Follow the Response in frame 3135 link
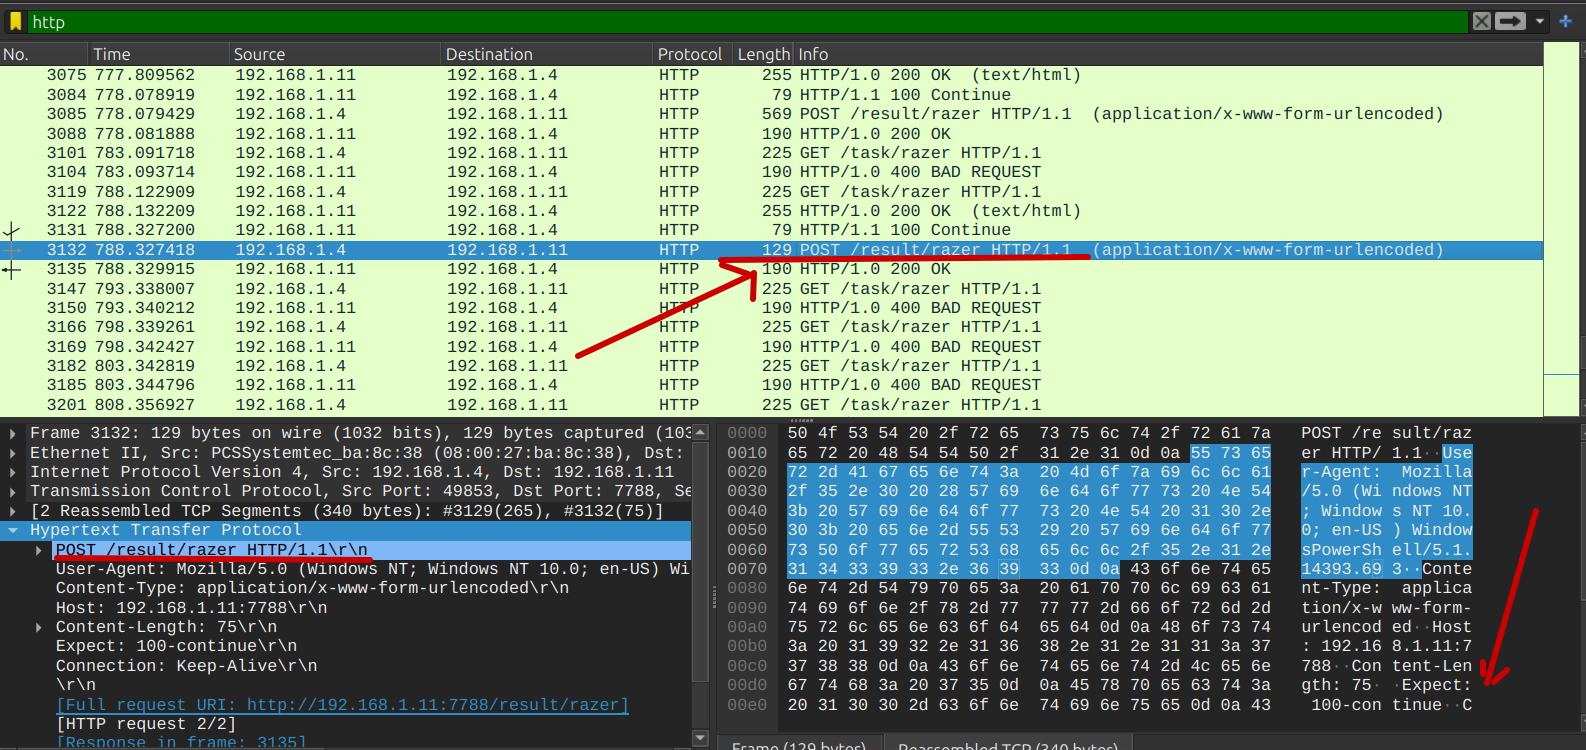The image size is (1586, 750). pos(181,742)
